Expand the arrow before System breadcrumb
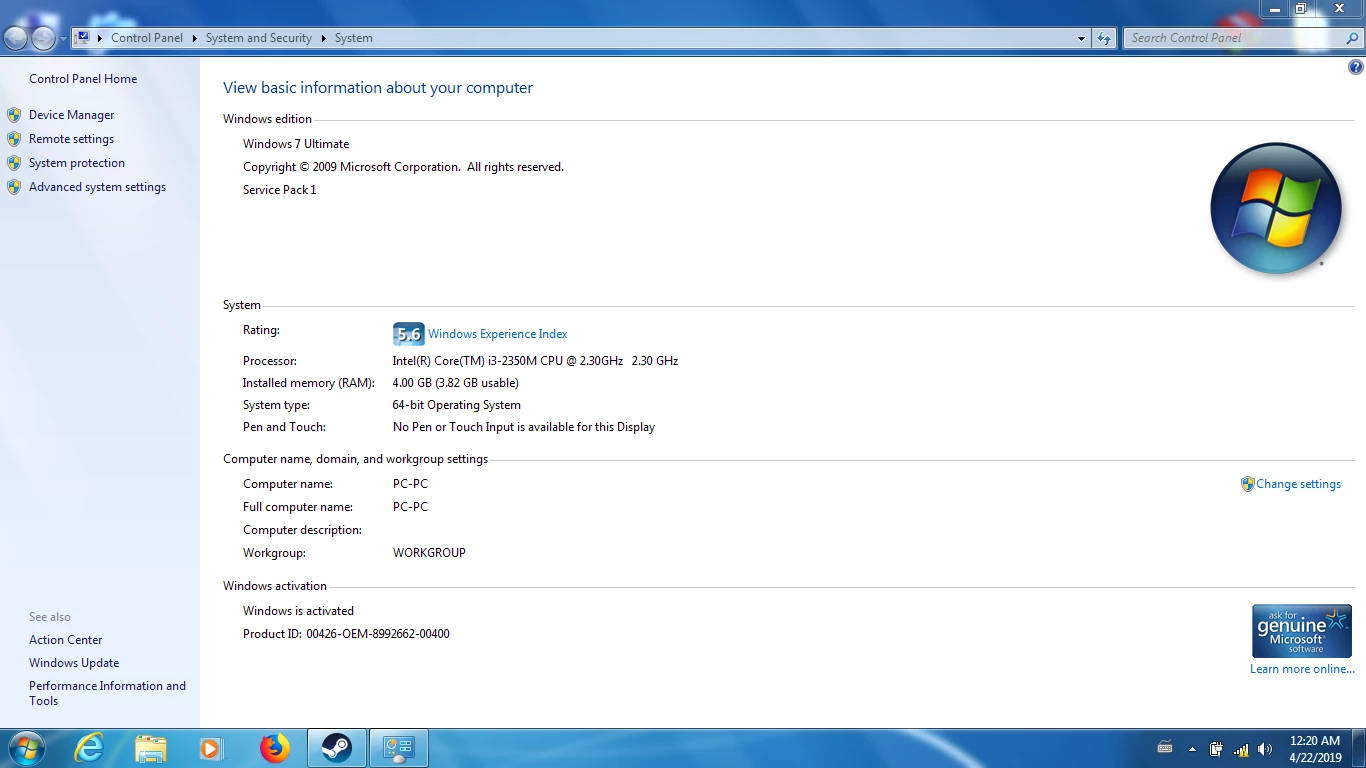This screenshot has width=1366, height=768. coord(324,38)
